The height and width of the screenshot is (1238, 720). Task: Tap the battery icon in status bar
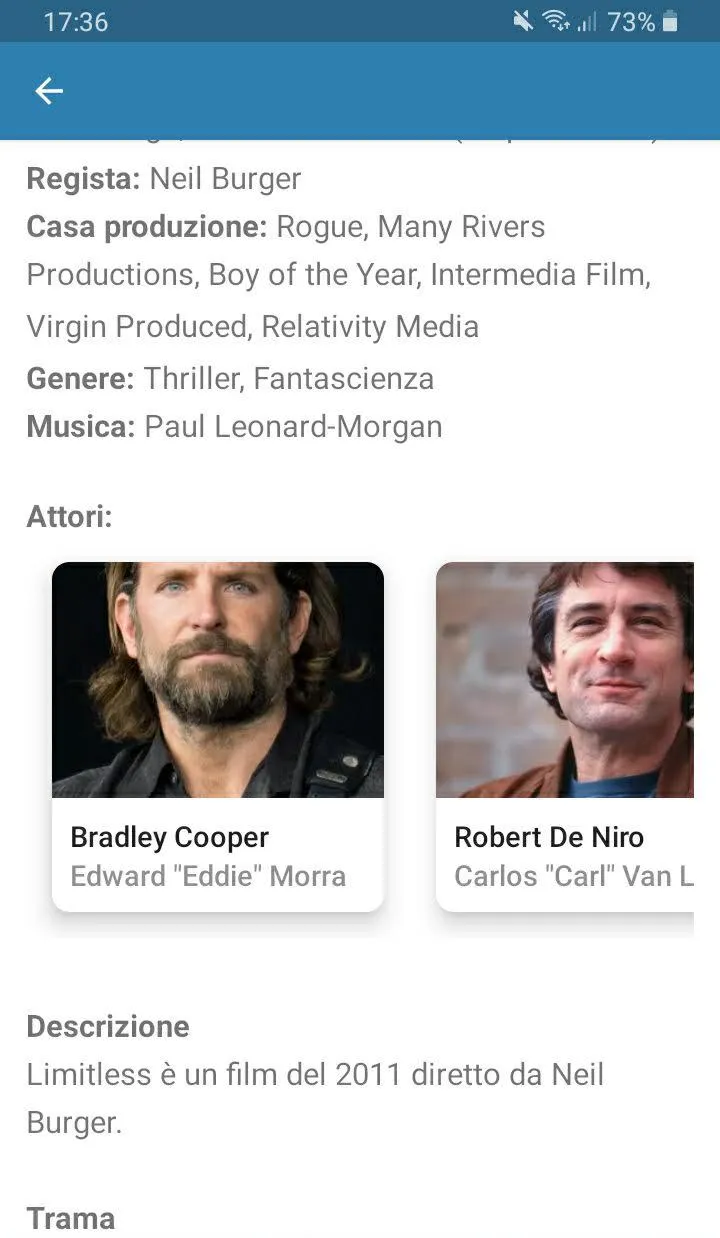(x=670, y=21)
